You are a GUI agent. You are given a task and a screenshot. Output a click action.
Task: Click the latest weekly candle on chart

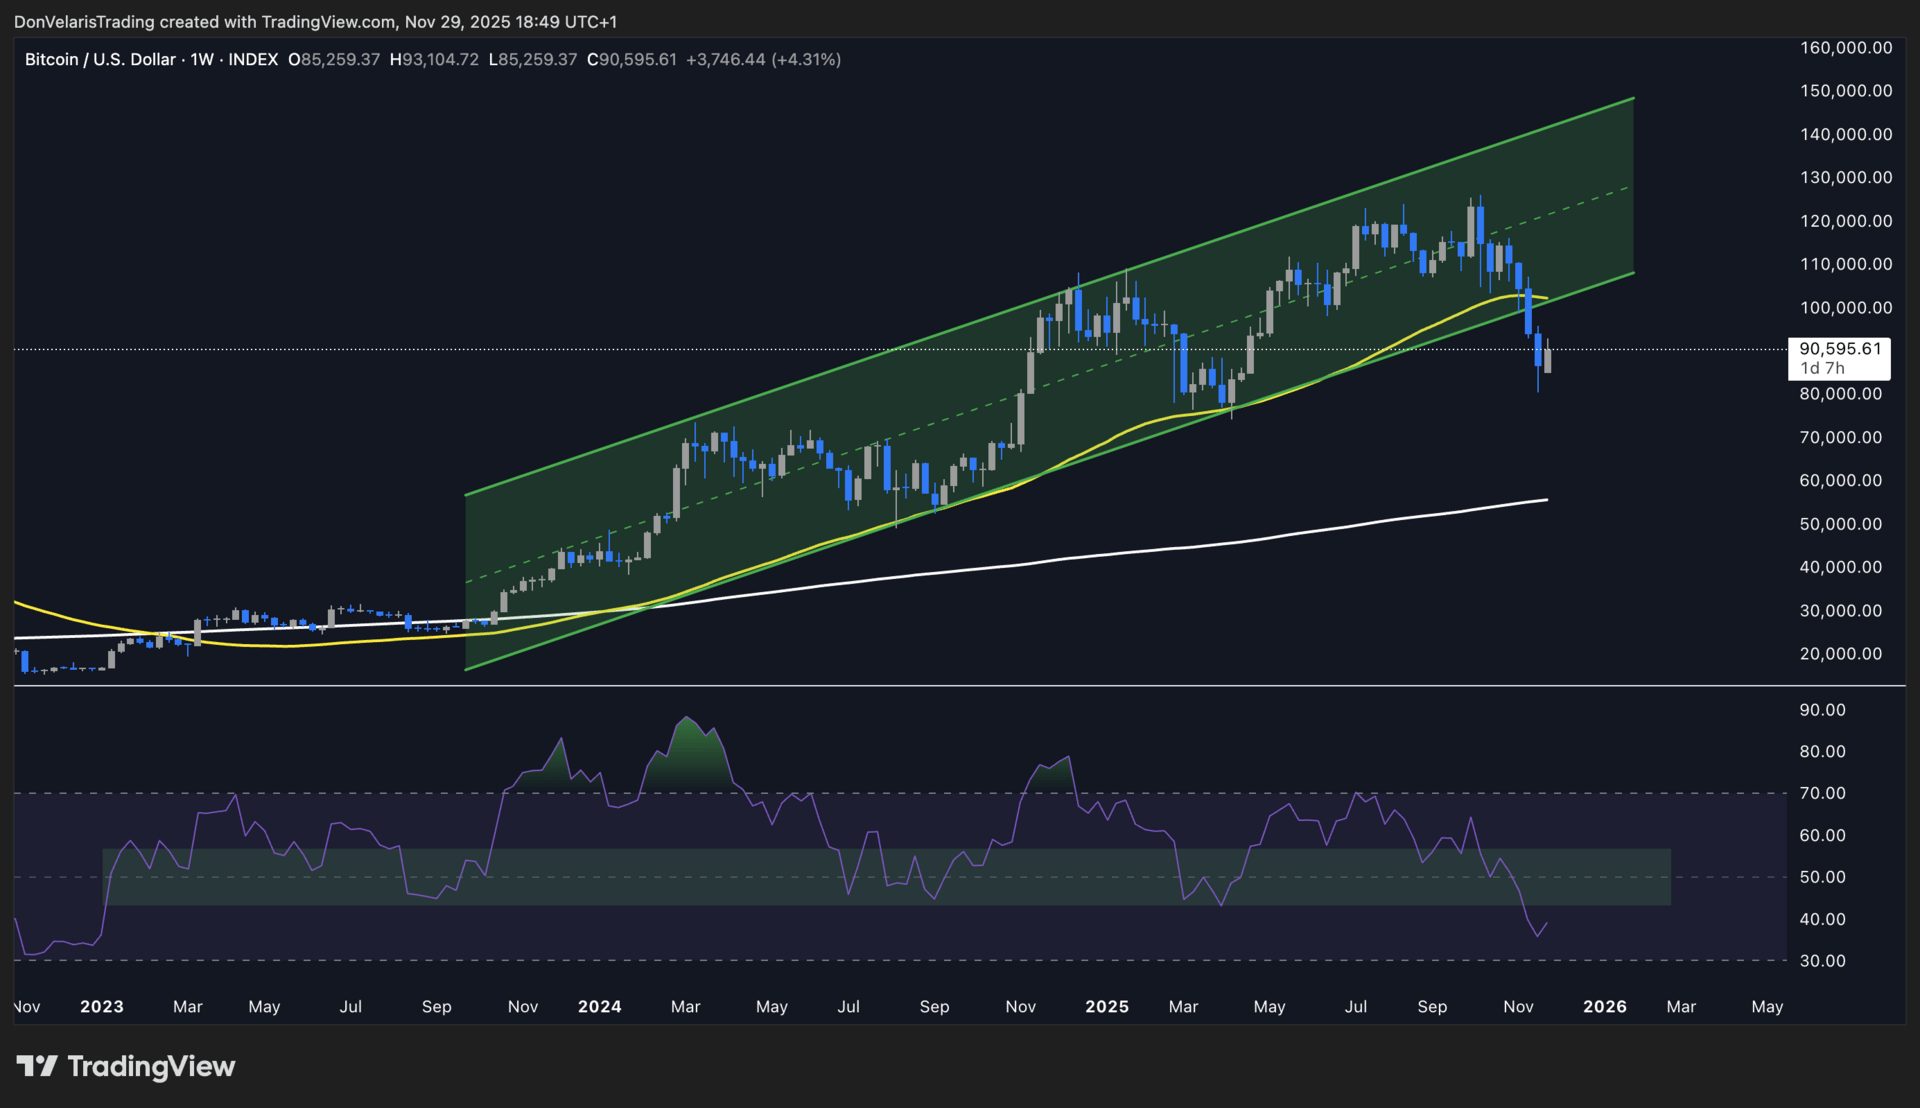pyautogui.click(x=1547, y=360)
